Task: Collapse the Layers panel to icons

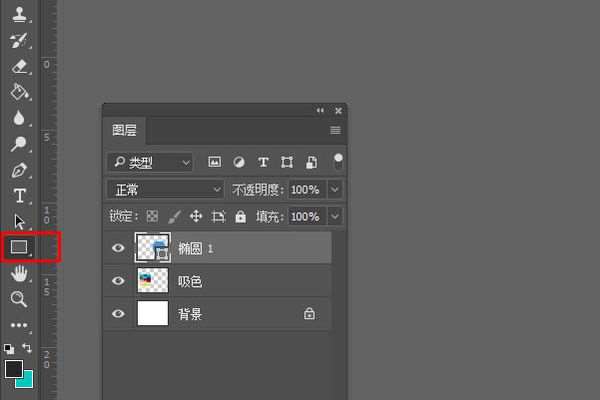Action: 320,111
